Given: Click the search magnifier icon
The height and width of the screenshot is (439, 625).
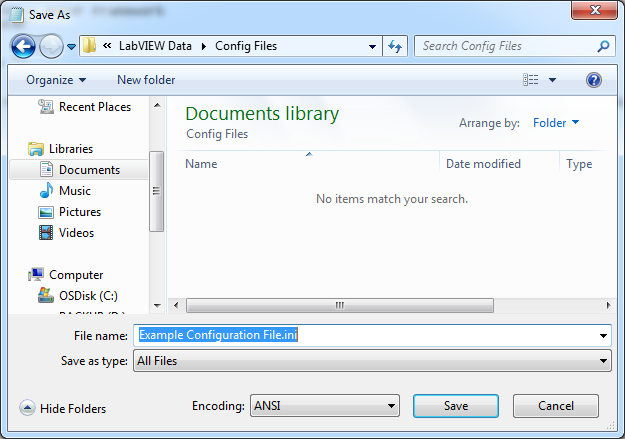Looking at the screenshot, I should [603, 46].
